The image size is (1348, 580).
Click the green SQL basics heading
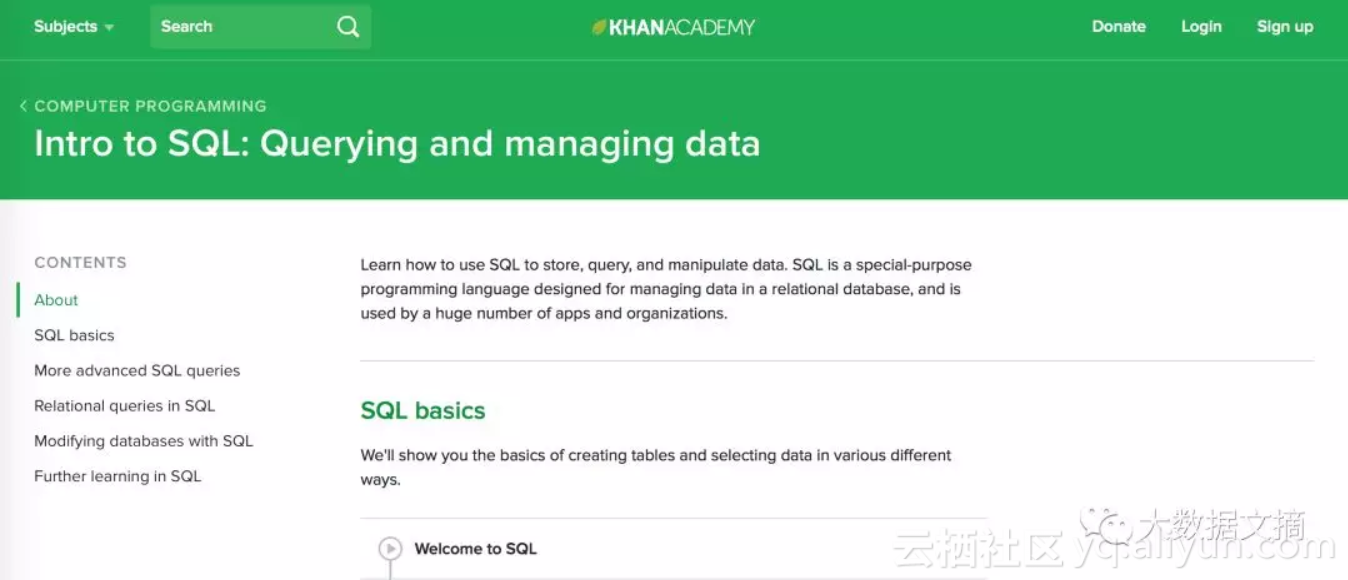[423, 411]
